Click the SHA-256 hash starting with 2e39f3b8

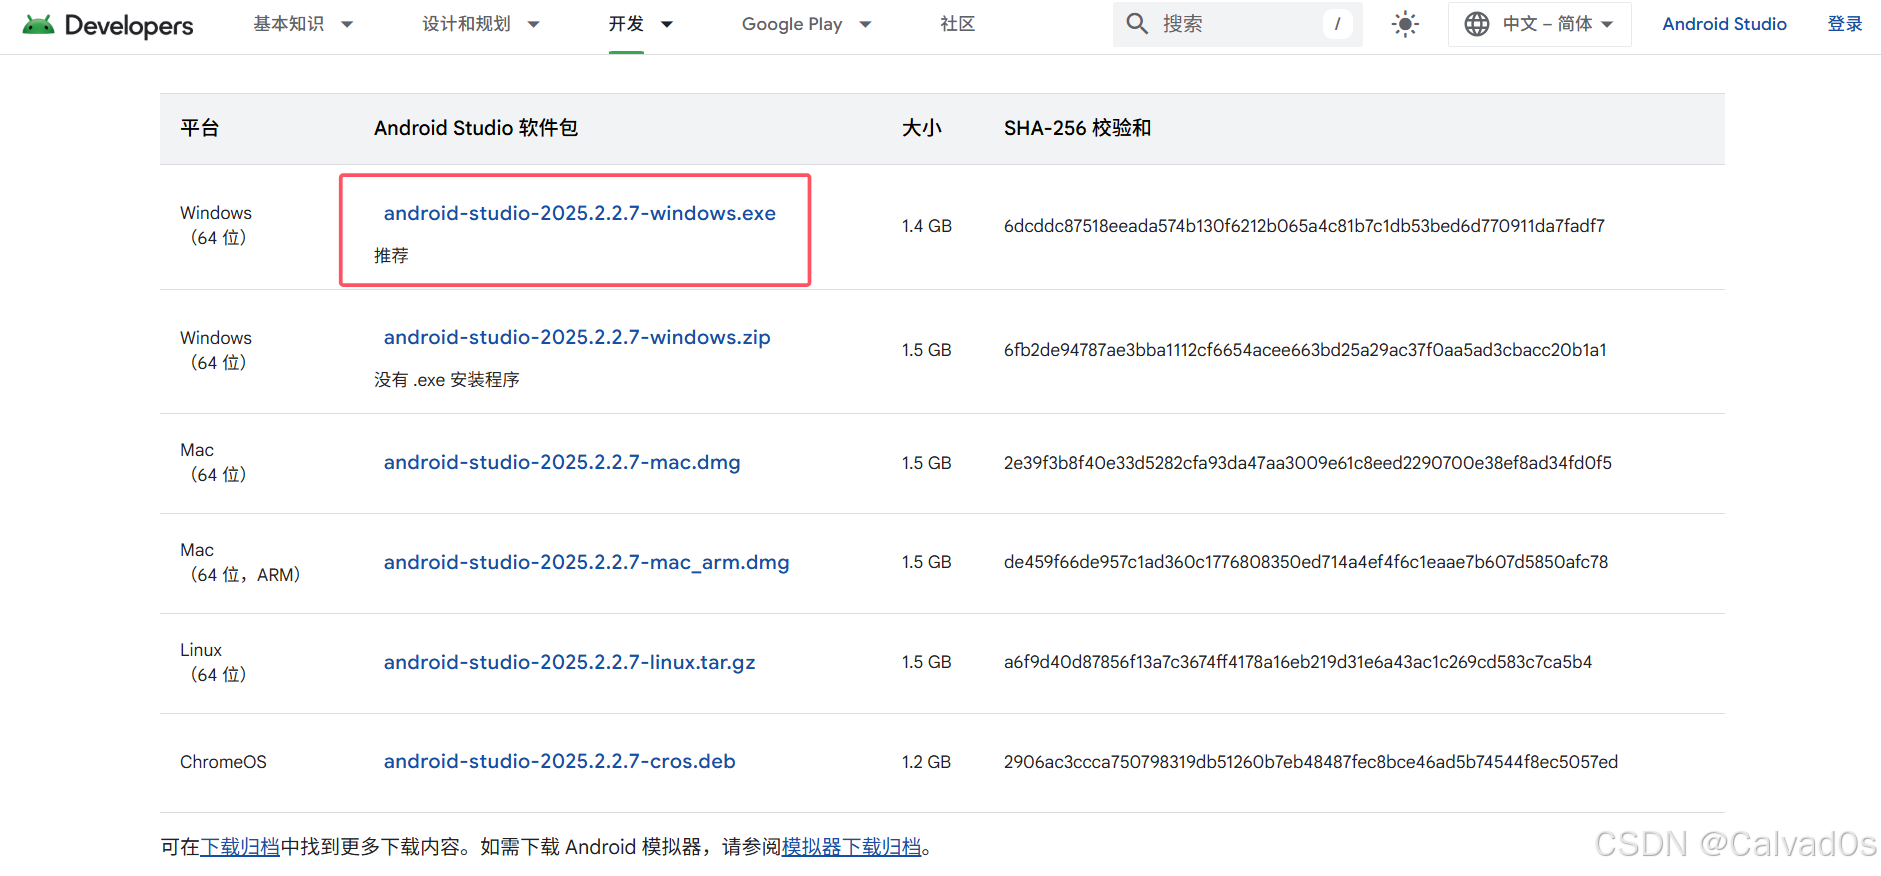[1308, 463]
